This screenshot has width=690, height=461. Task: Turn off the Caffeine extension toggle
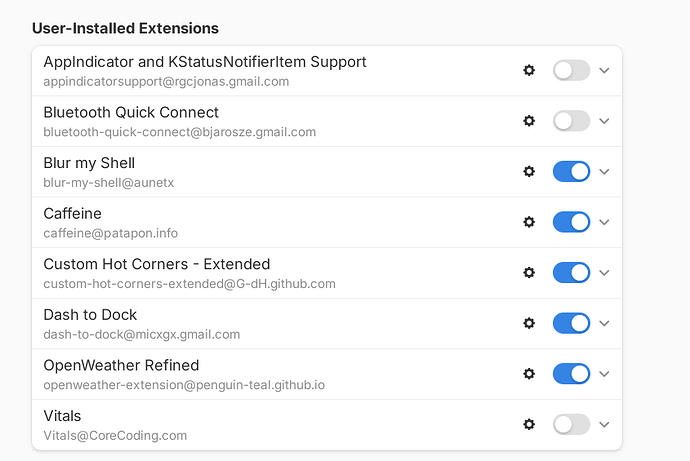point(571,222)
